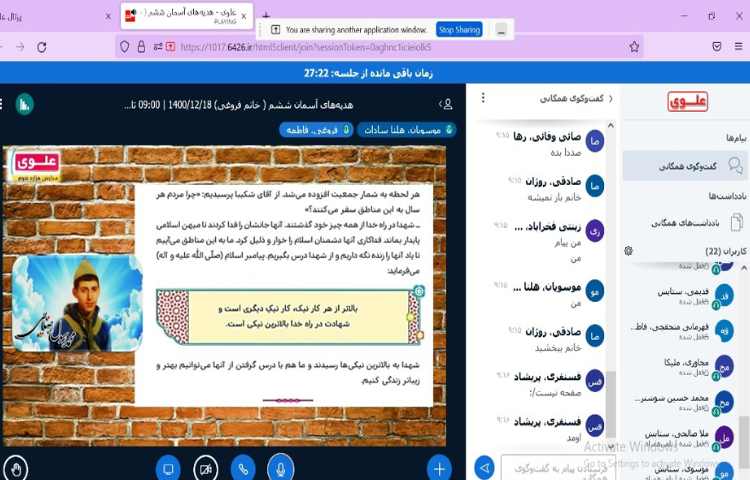Open the users gear settings icon
This screenshot has height=480, width=750.
pos(629,251)
